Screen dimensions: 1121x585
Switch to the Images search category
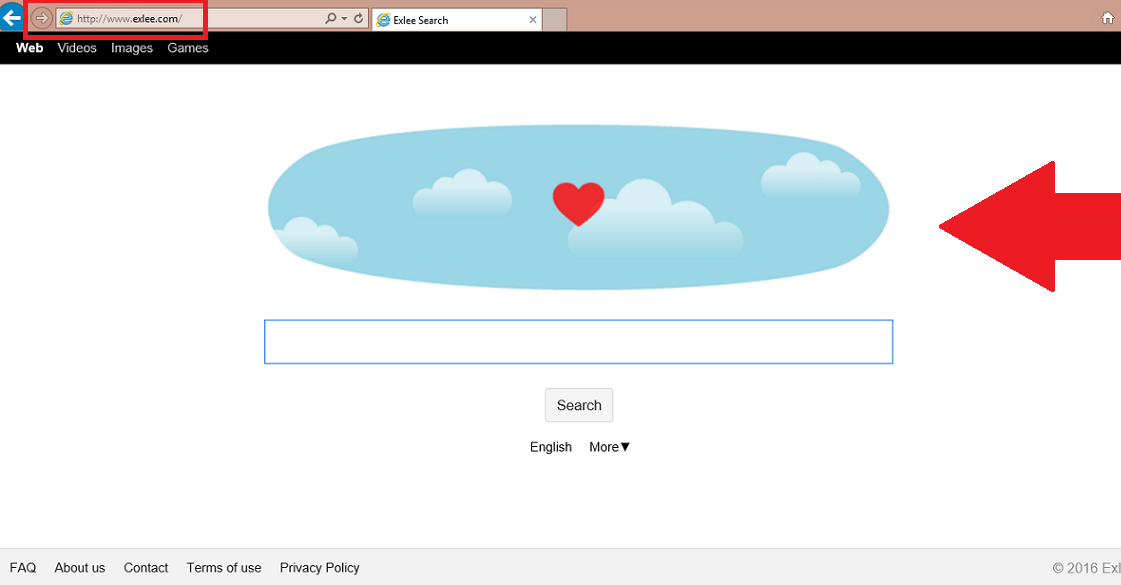click(x=132, y=48)
